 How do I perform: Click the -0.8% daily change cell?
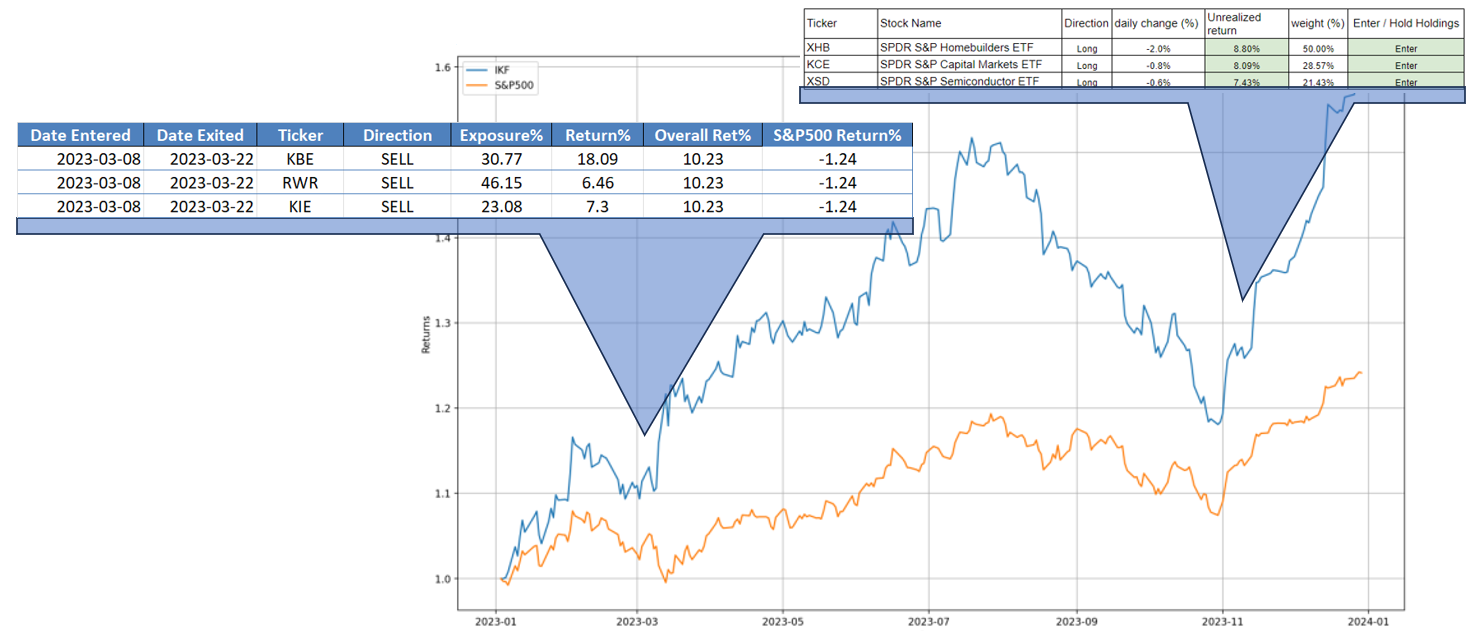click(x=1158, y=63)
